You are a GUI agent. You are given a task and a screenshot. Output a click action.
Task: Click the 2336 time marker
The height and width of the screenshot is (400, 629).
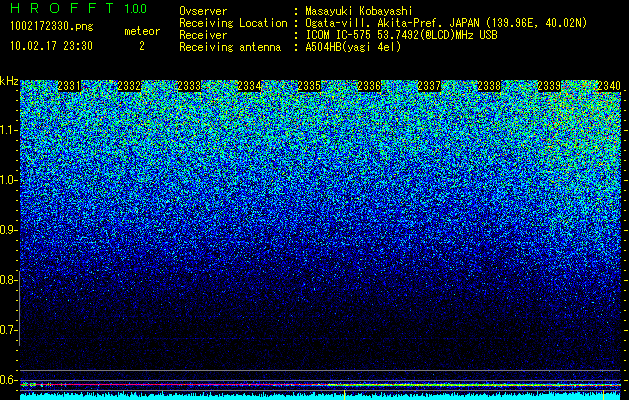point(369,86)
